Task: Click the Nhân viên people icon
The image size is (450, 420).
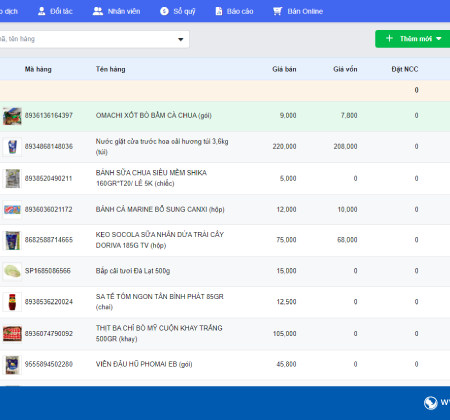Action: pyautogui.click(x=98, y=11)
